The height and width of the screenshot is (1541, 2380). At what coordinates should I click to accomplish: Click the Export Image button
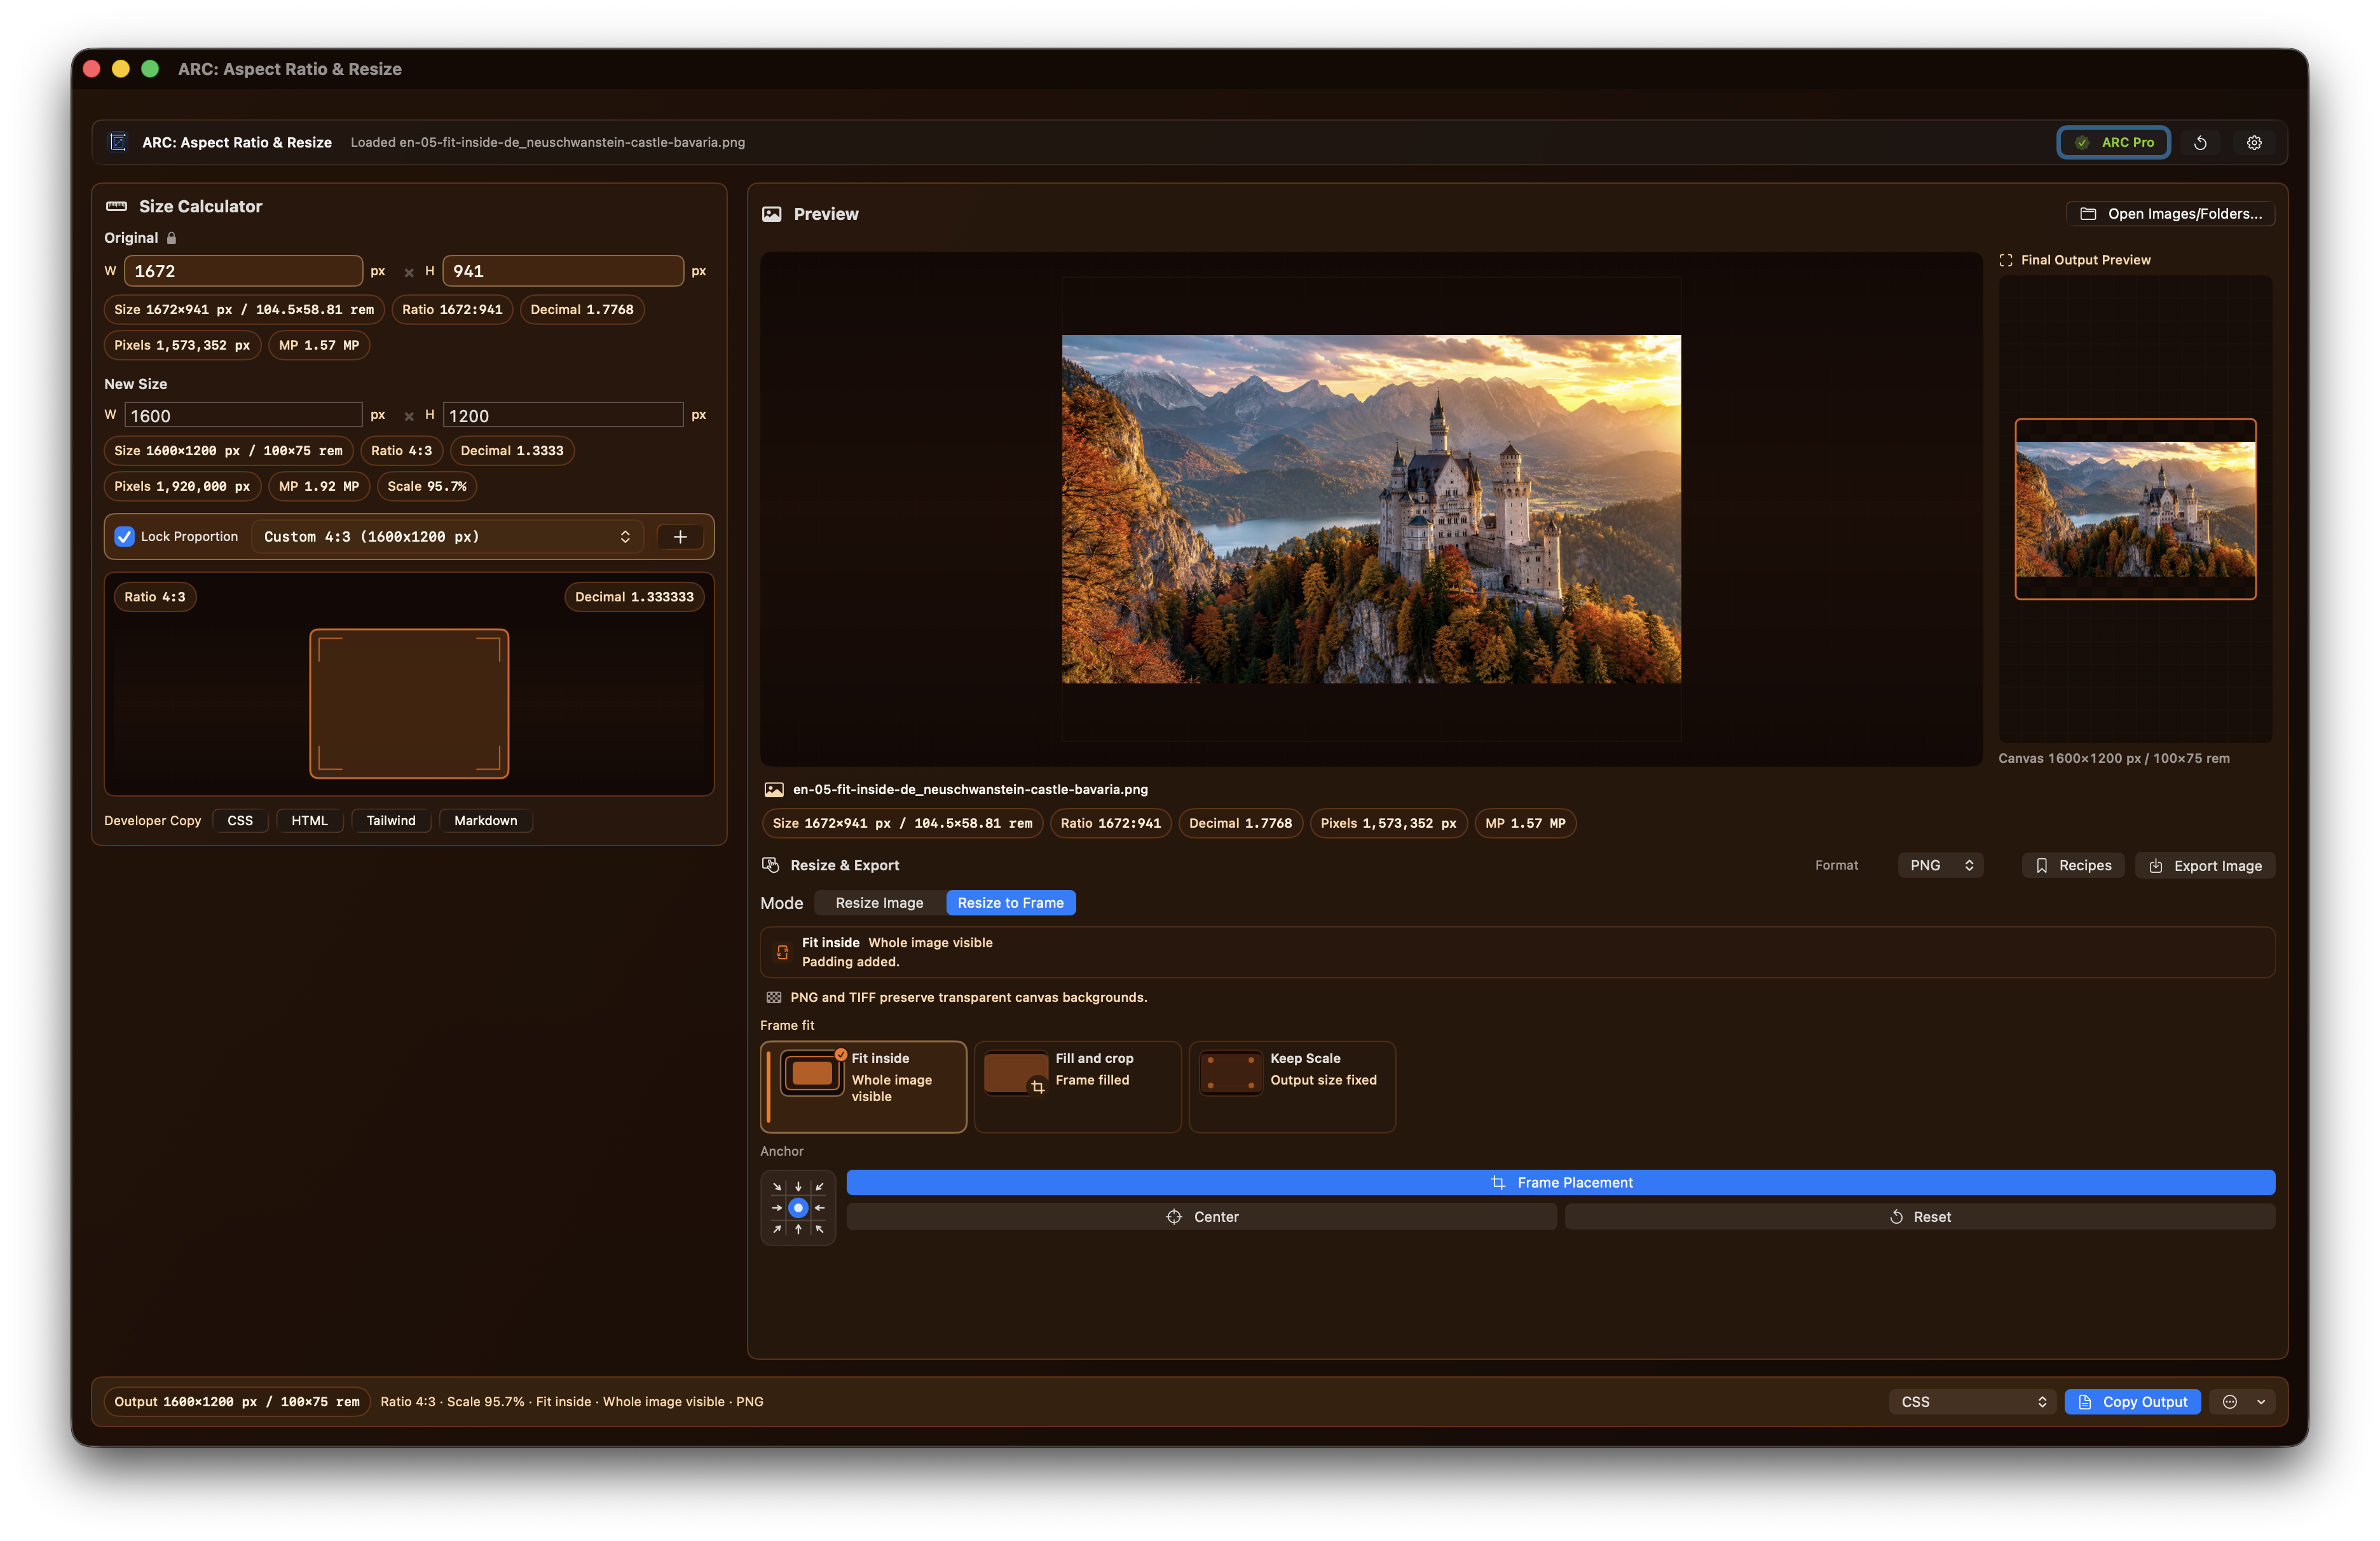click(2205, 866)
